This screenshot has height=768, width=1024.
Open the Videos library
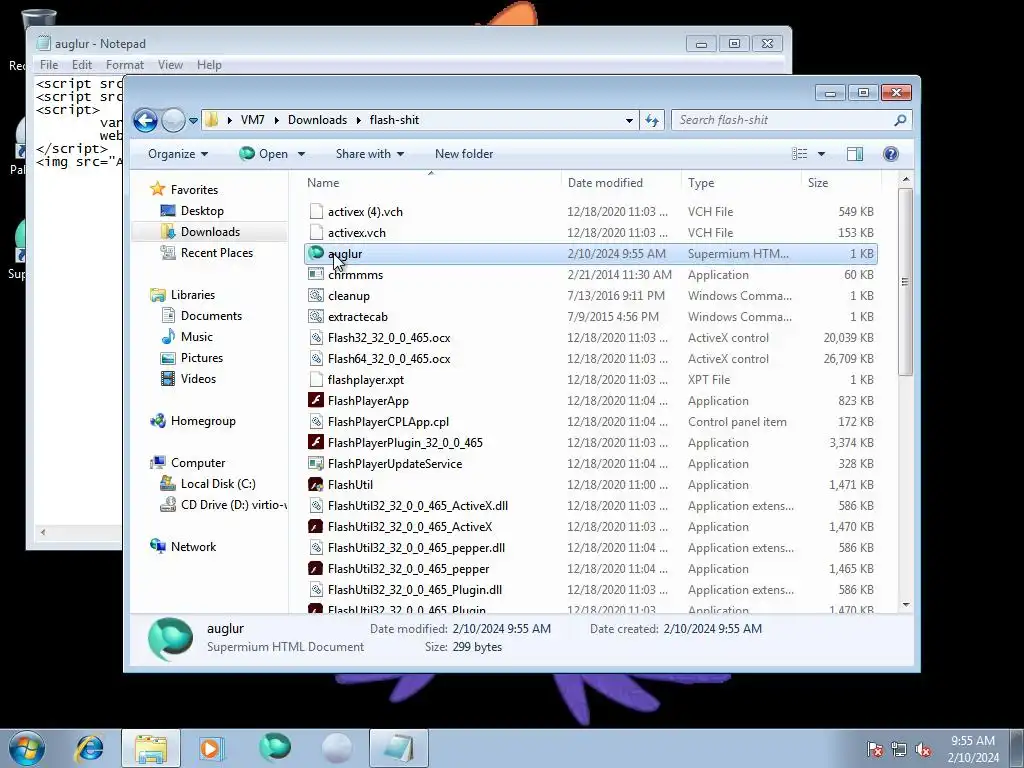pos(198,379)
